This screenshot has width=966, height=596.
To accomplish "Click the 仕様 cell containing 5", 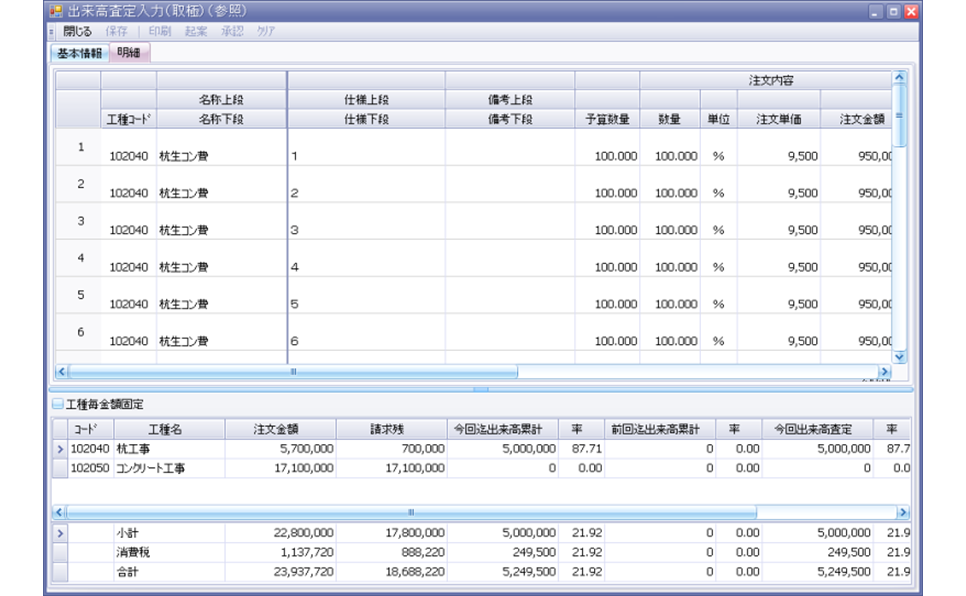I will point(366,304).
